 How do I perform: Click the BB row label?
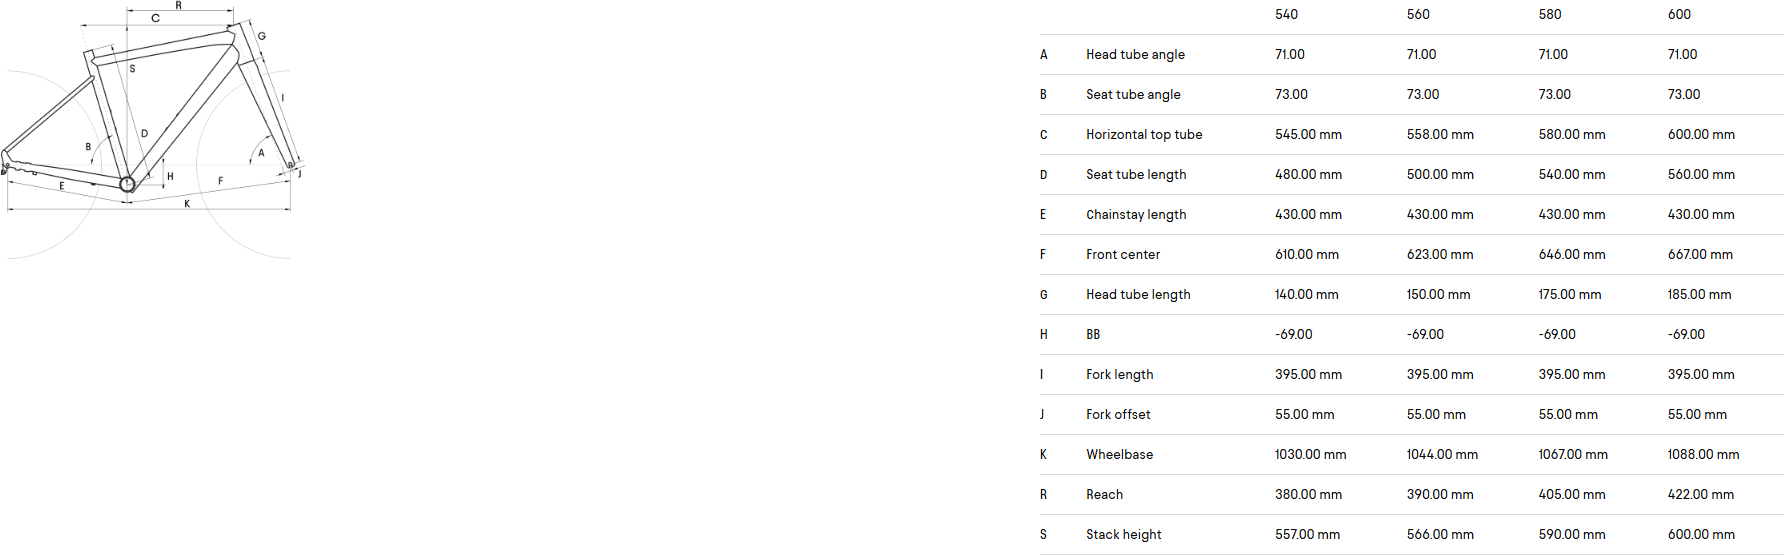pos(1093,334)
